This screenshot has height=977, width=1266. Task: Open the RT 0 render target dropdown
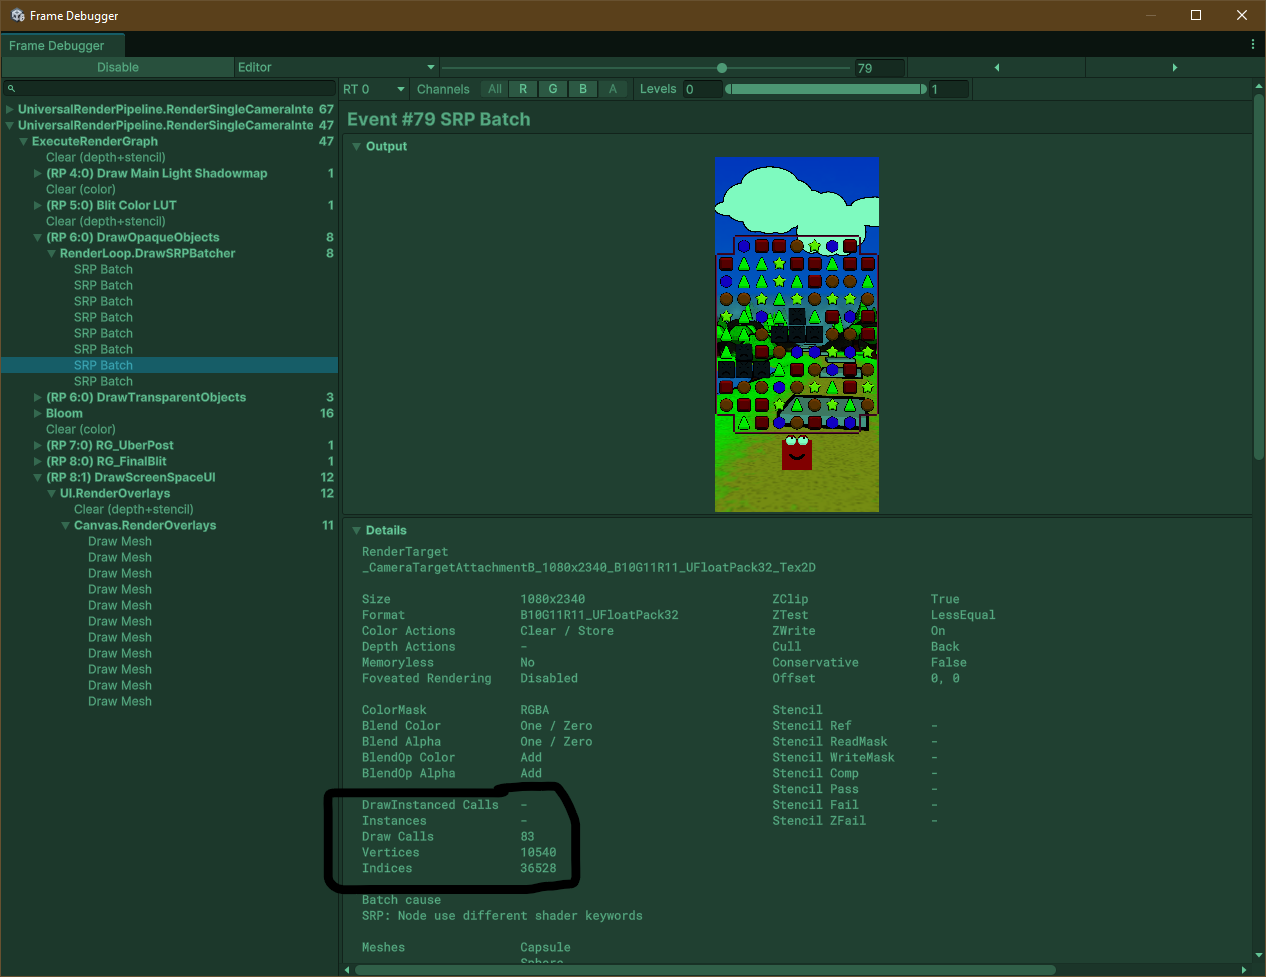click(x=374, y=88)
